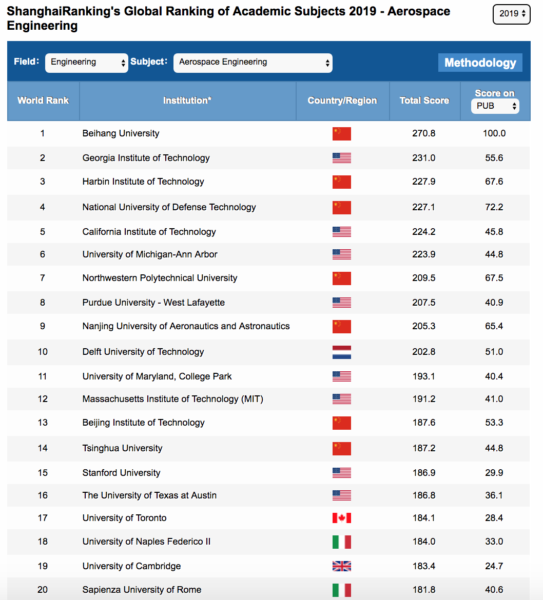
Task: Click the Country/Region column header
Action: (342, 101)
